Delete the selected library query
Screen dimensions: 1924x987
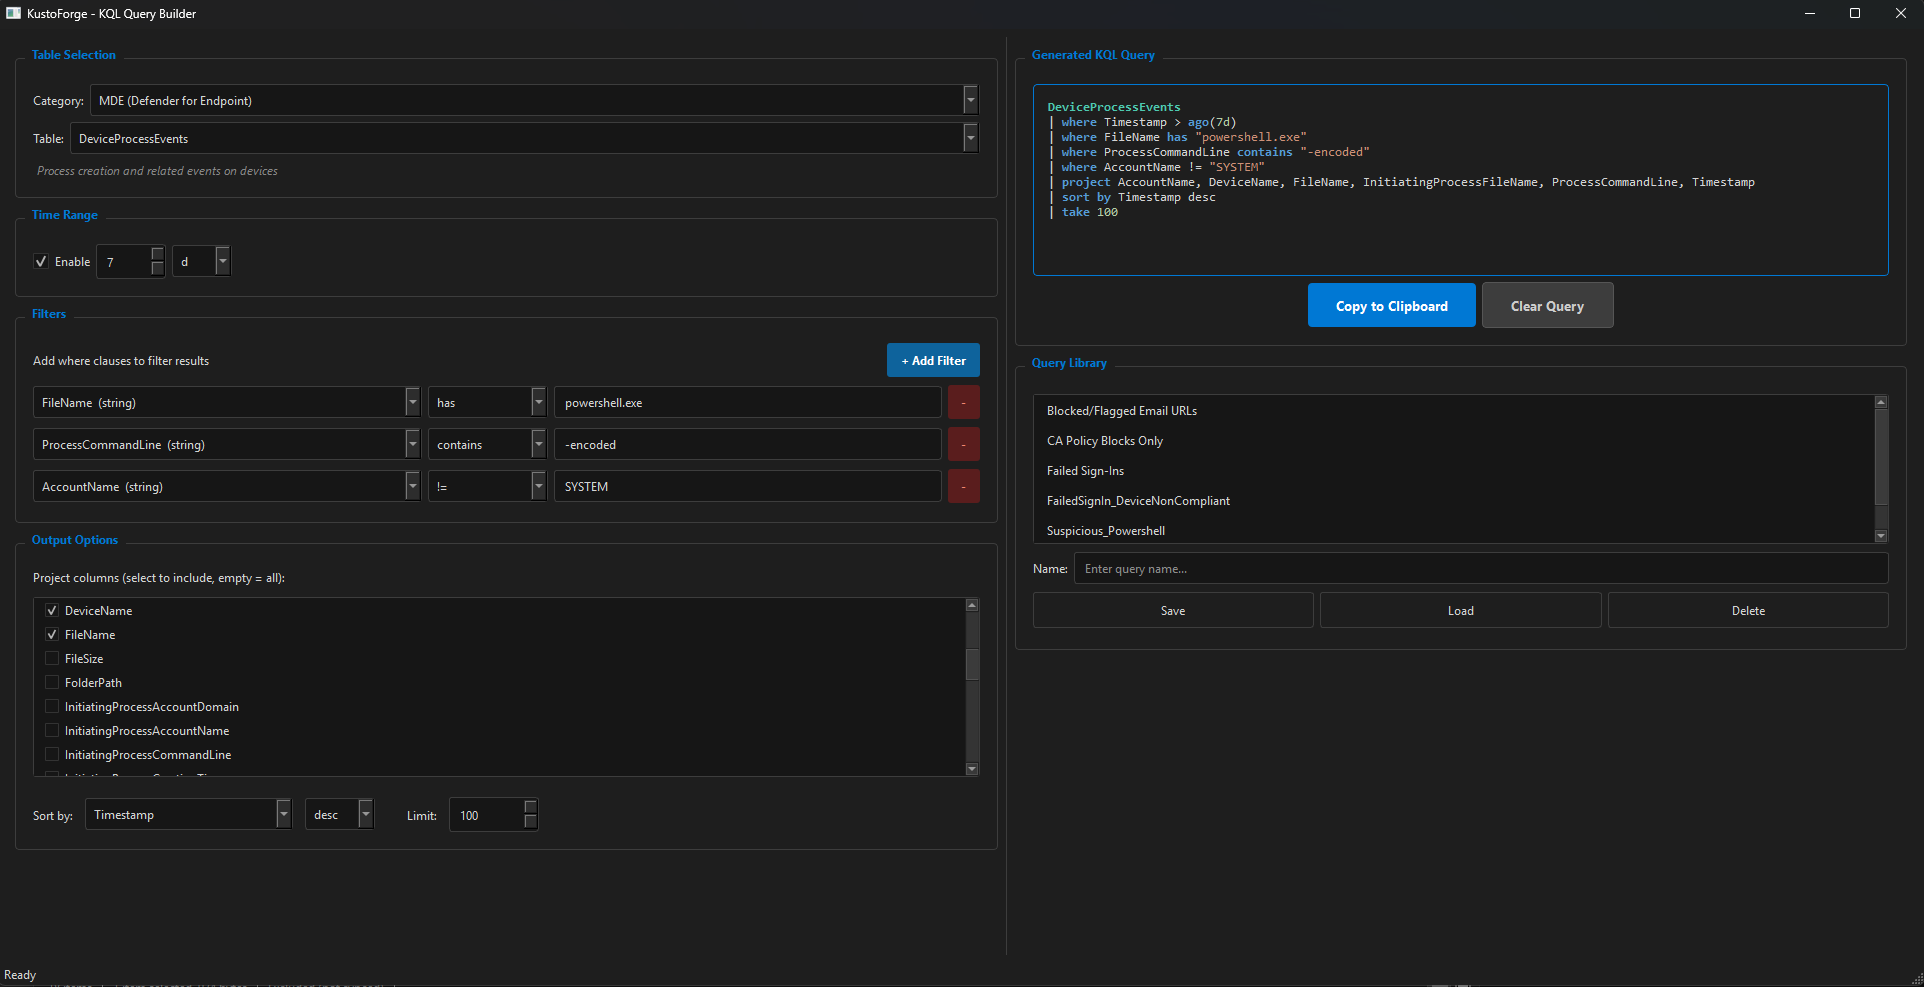(1748, 610)
